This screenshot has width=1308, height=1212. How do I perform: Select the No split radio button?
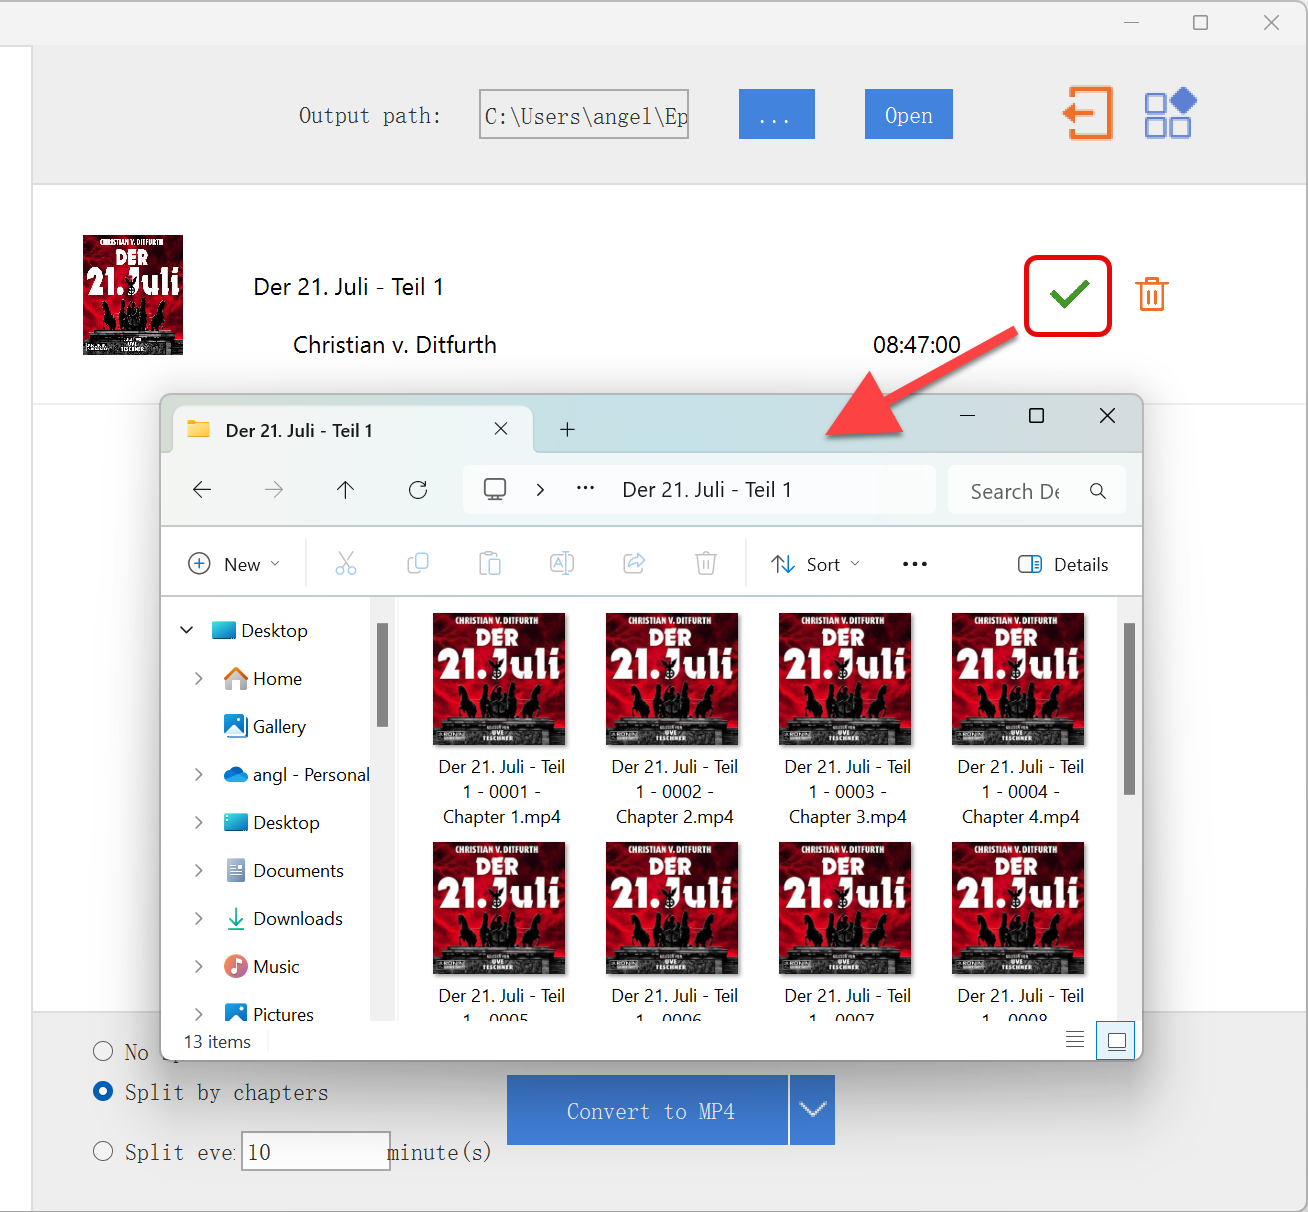coord(103,1051)
